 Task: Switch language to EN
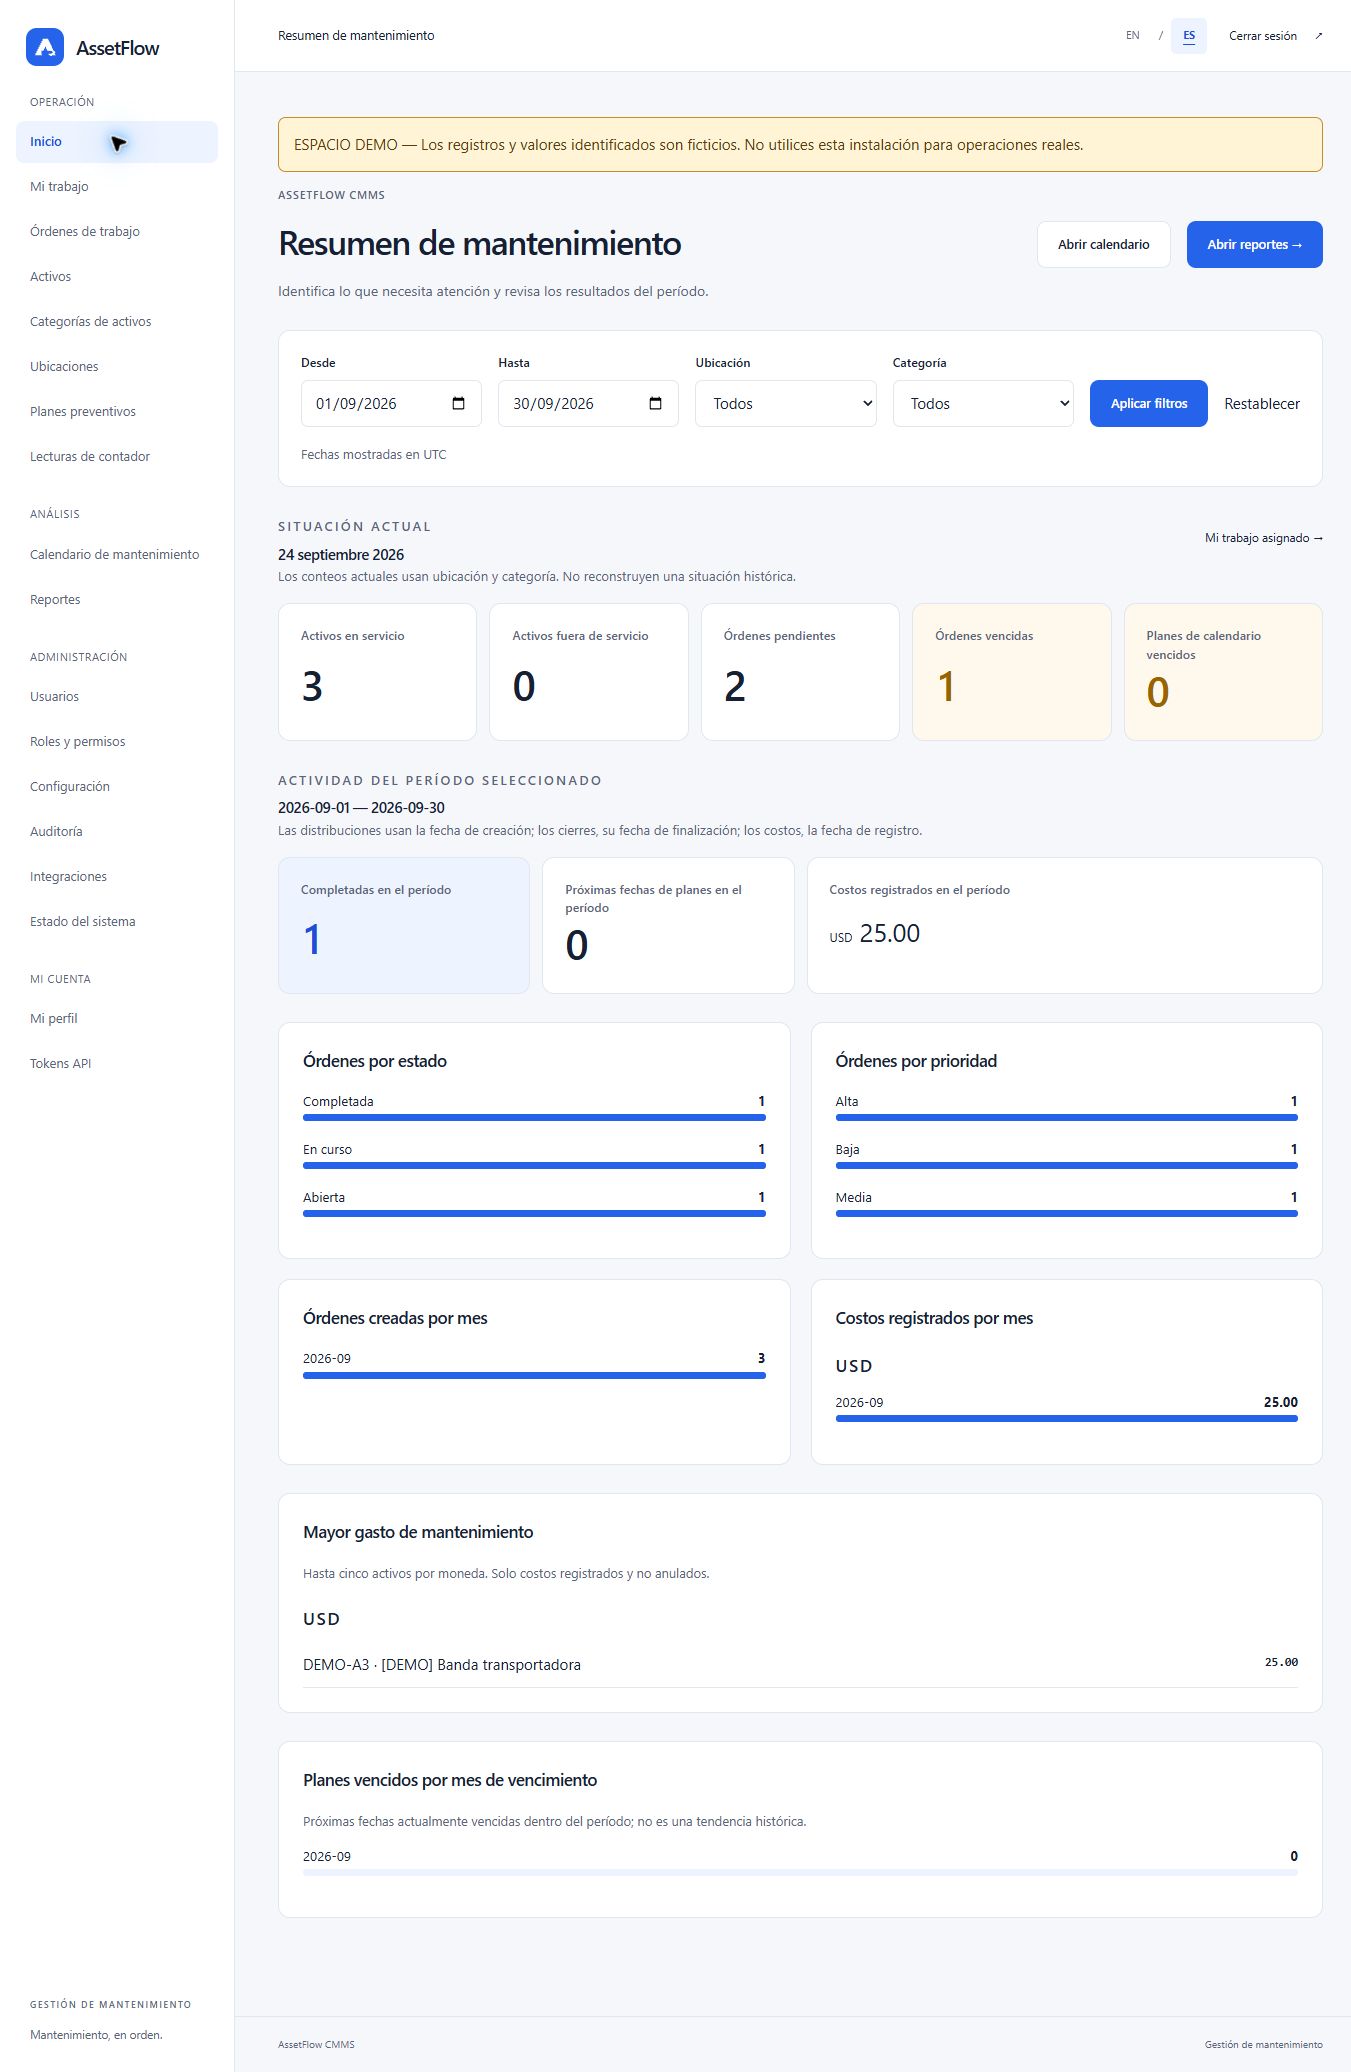1132,36
